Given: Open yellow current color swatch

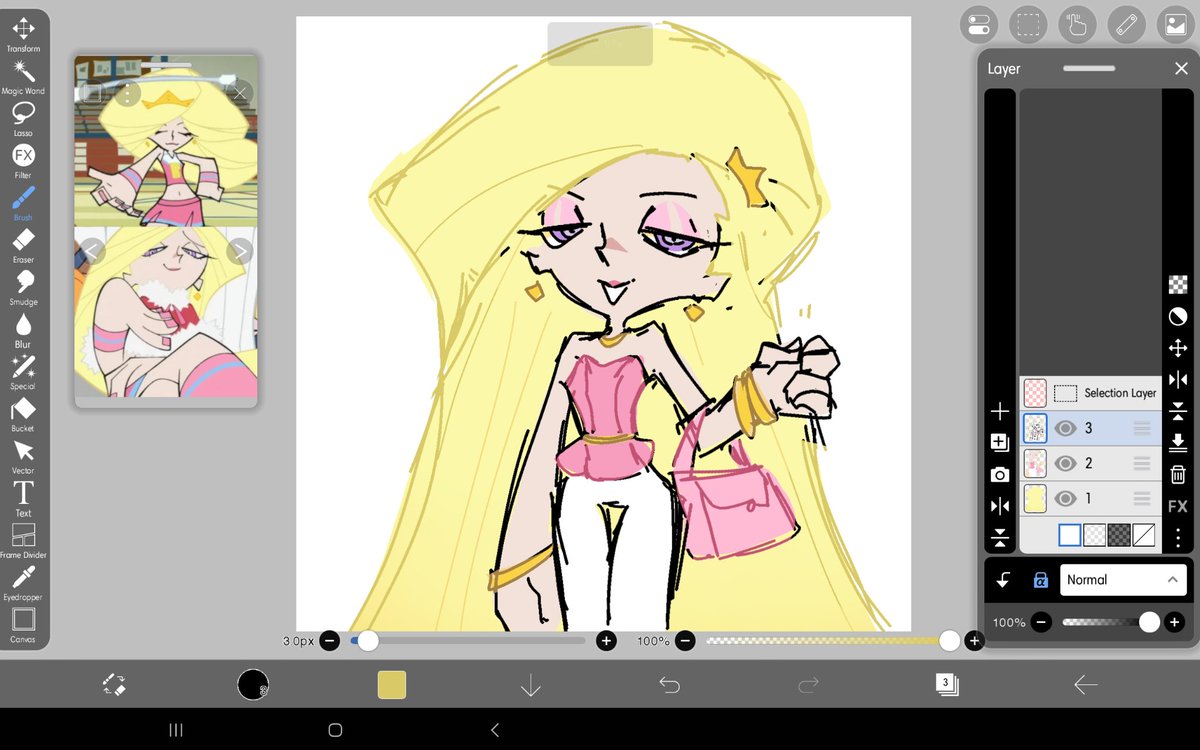Looking at the screenshot, I should (x=392, y=685).
